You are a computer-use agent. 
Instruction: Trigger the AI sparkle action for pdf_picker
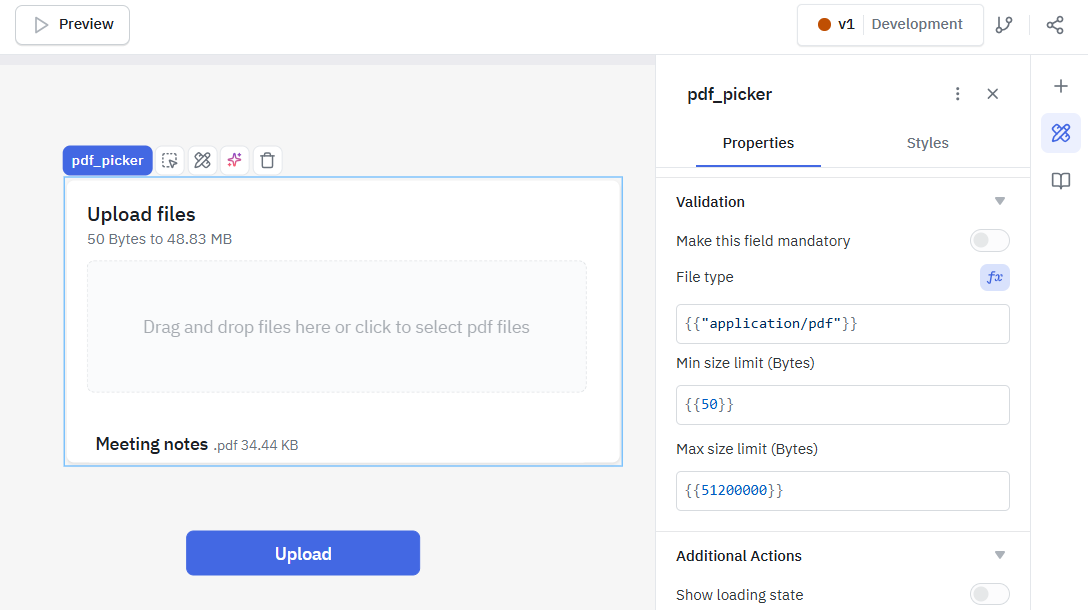[234, 160]
